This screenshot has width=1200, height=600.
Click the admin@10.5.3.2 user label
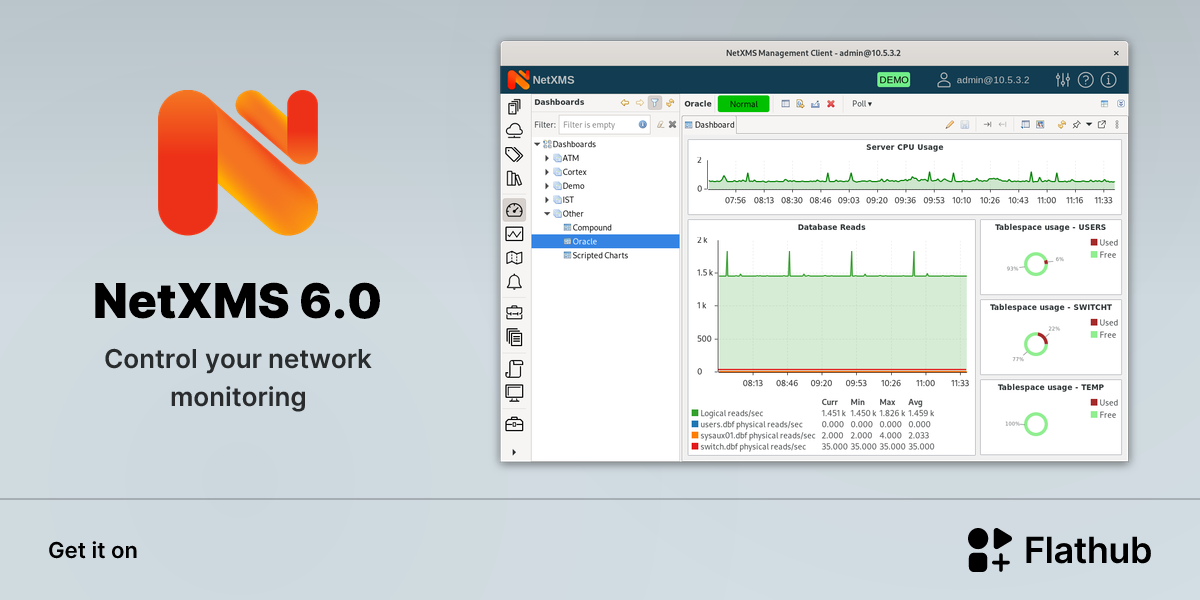point(996,80)
